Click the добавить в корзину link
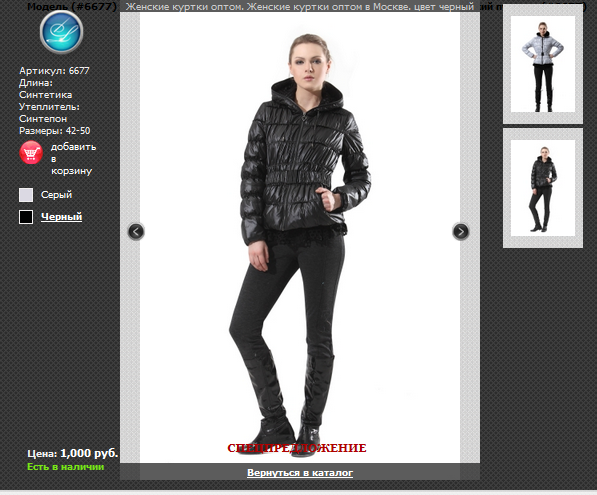This screenshot has height=495, width=597. pyautogui.click(x=73, y=159)
